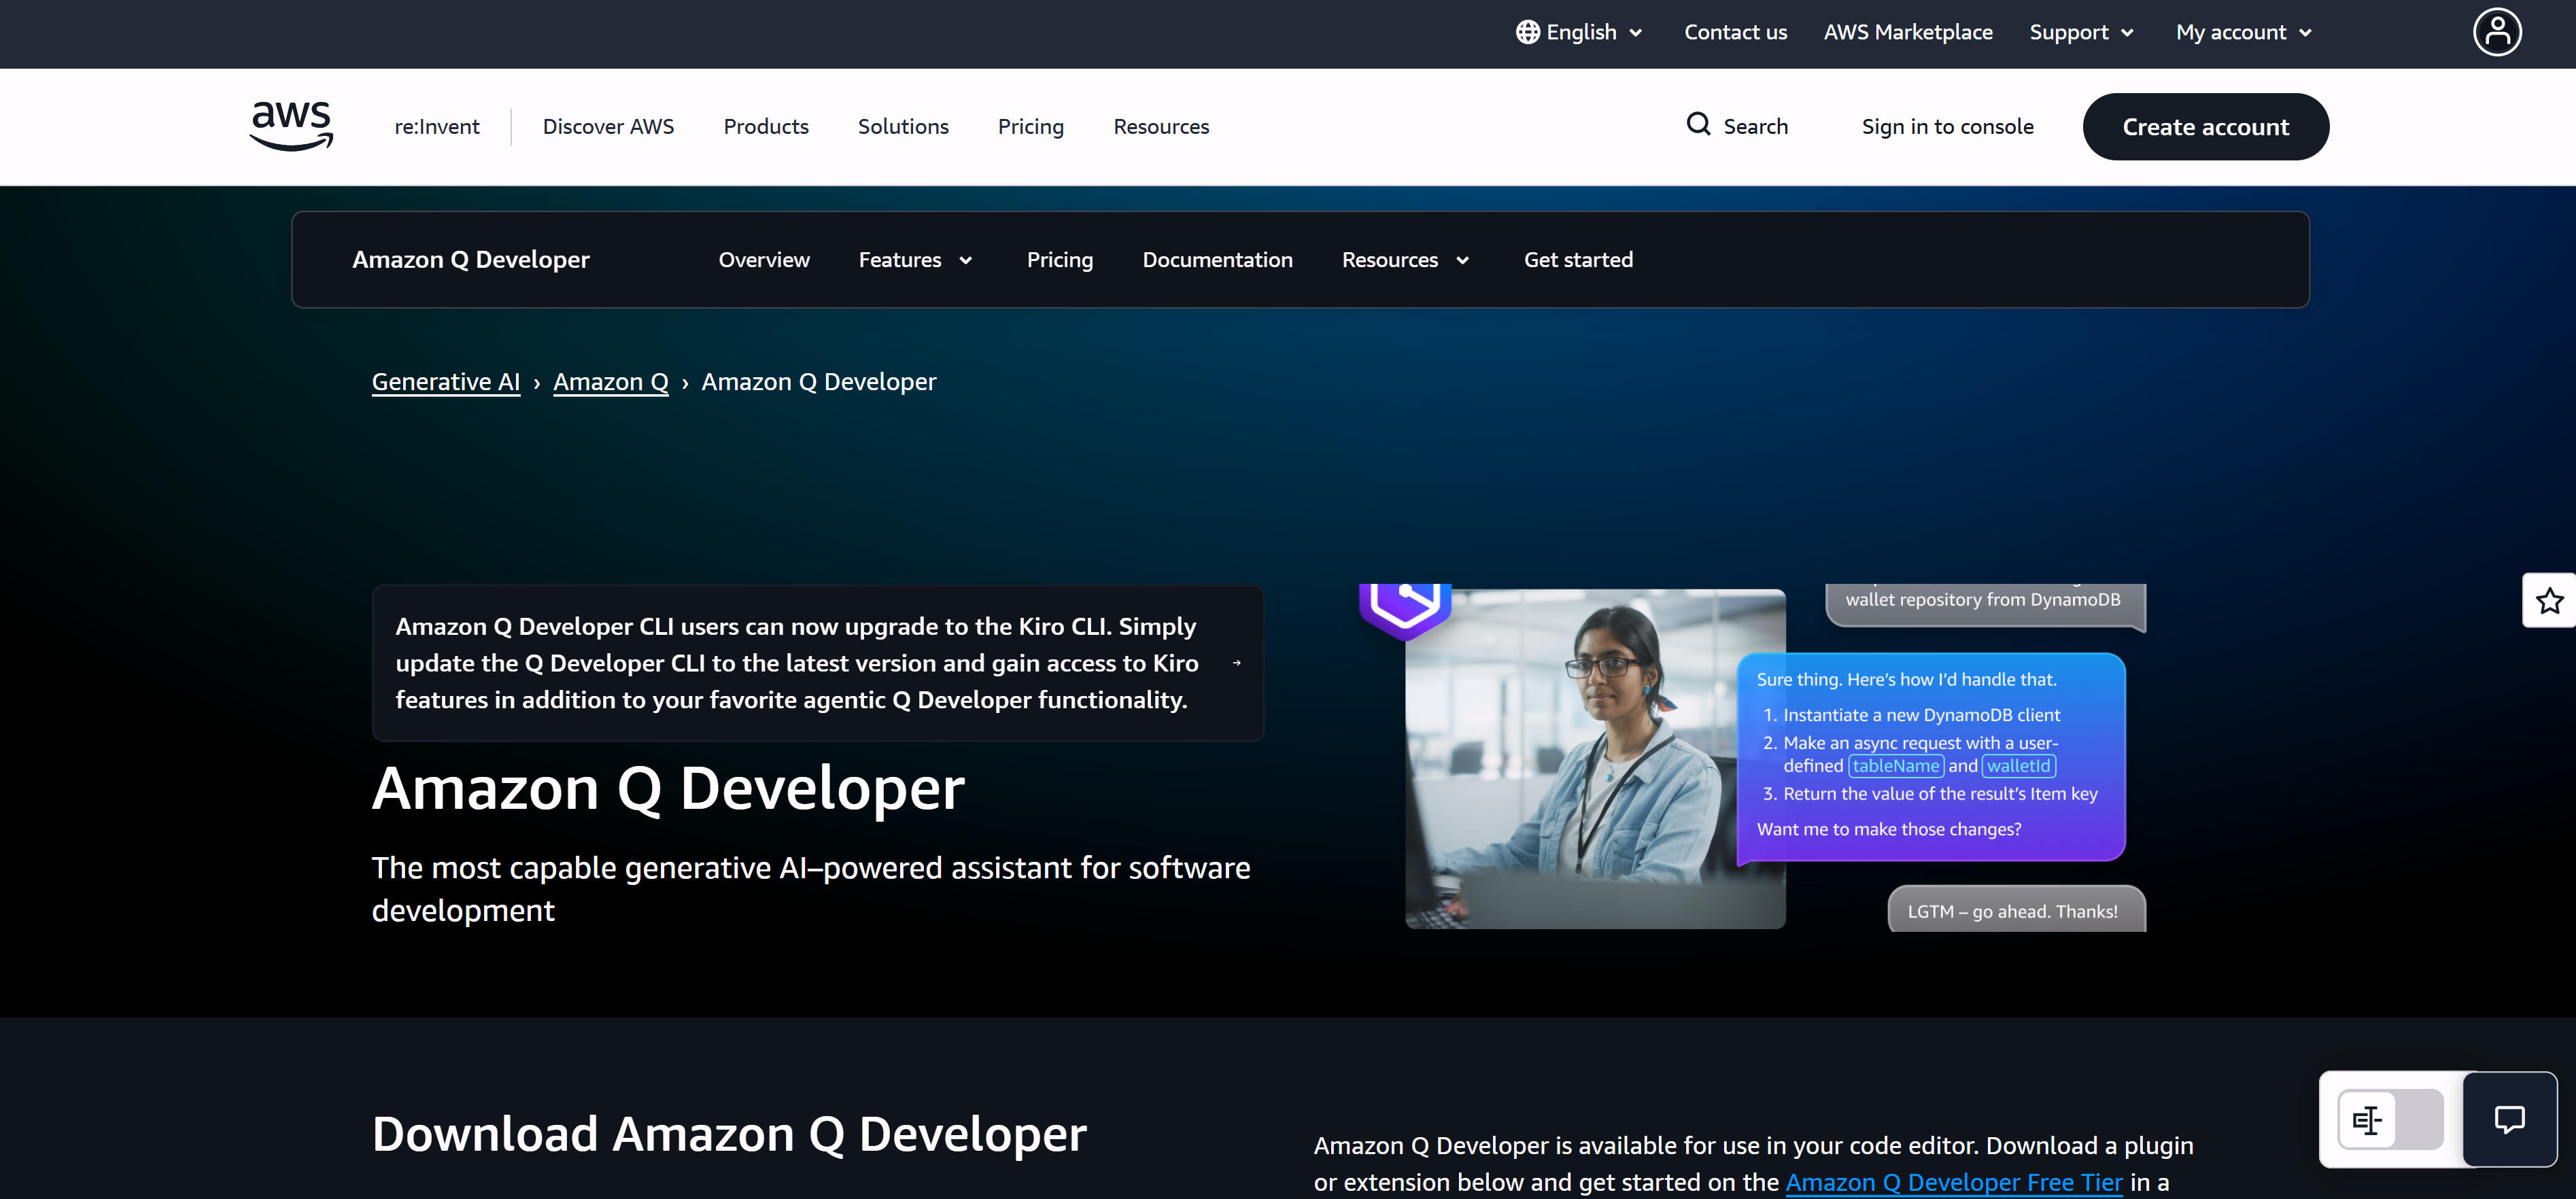The height and width of the screenshot is (1199, 2576).
Task: Click the Create account button
Action: tap(2205, 126)
